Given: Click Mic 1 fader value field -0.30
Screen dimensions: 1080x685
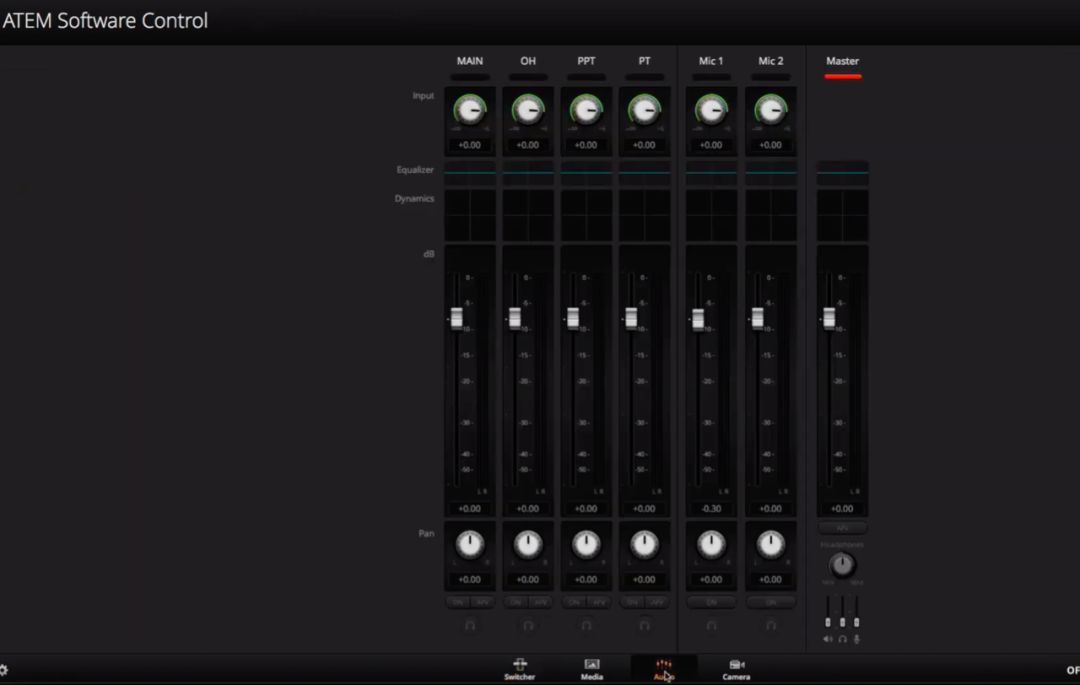Looking at the screenshot, I should 711,509.
